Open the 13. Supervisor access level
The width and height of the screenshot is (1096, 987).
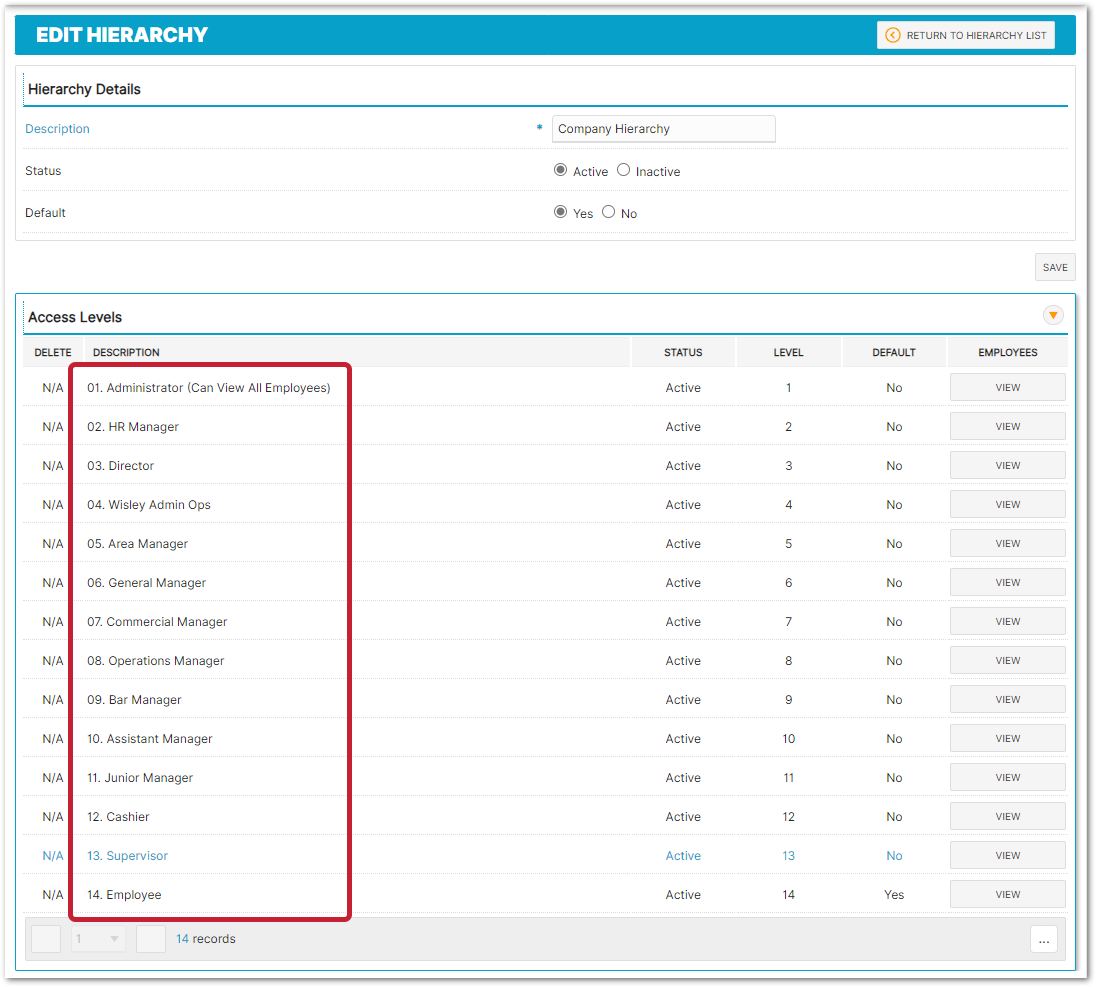pos(127,856)
